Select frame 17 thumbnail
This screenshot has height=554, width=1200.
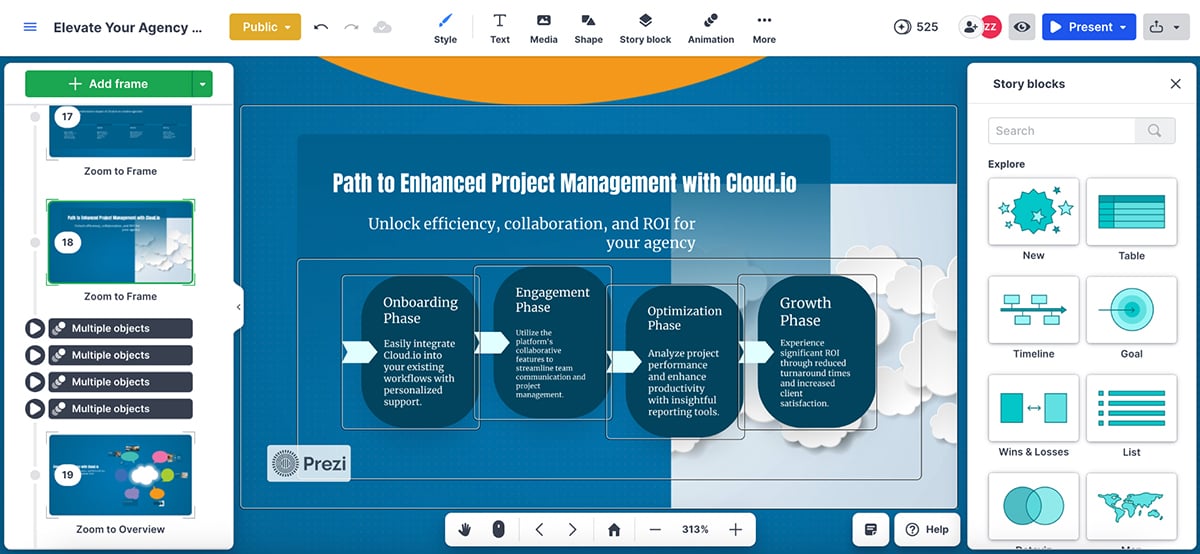(120, 130)
